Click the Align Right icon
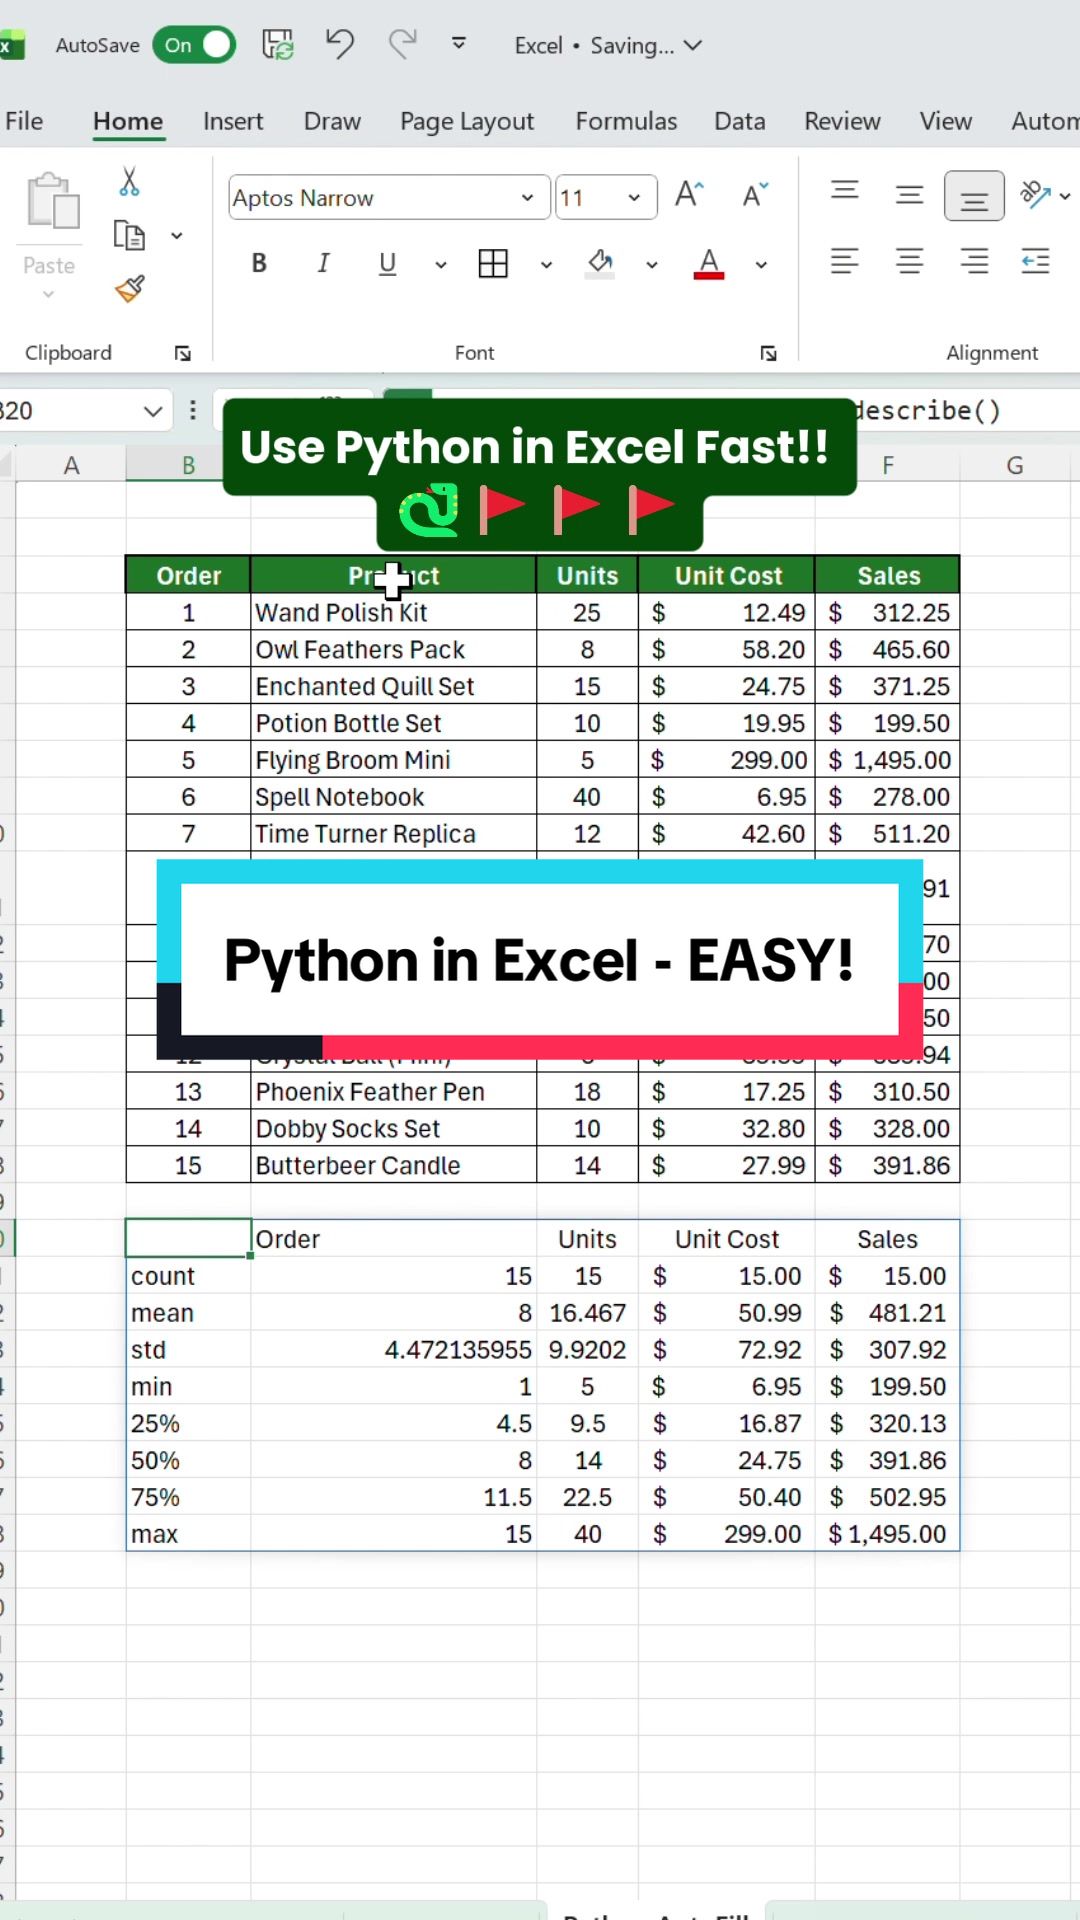The width and height of the screenshot is (1080, 1920). [x=974, y=262]
